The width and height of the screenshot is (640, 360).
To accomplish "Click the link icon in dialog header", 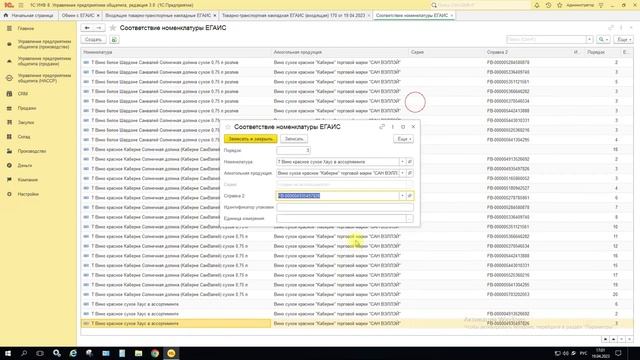I will (382, 127).
